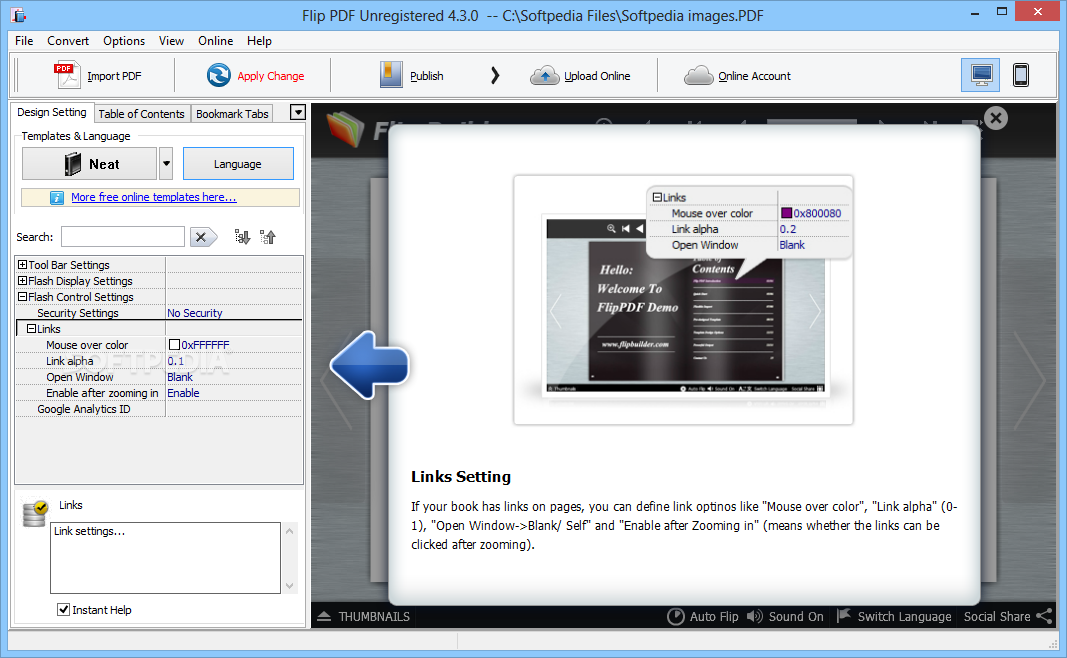Open the File menu
This screenshot has height=658, width=1067.
pos(24,41)
